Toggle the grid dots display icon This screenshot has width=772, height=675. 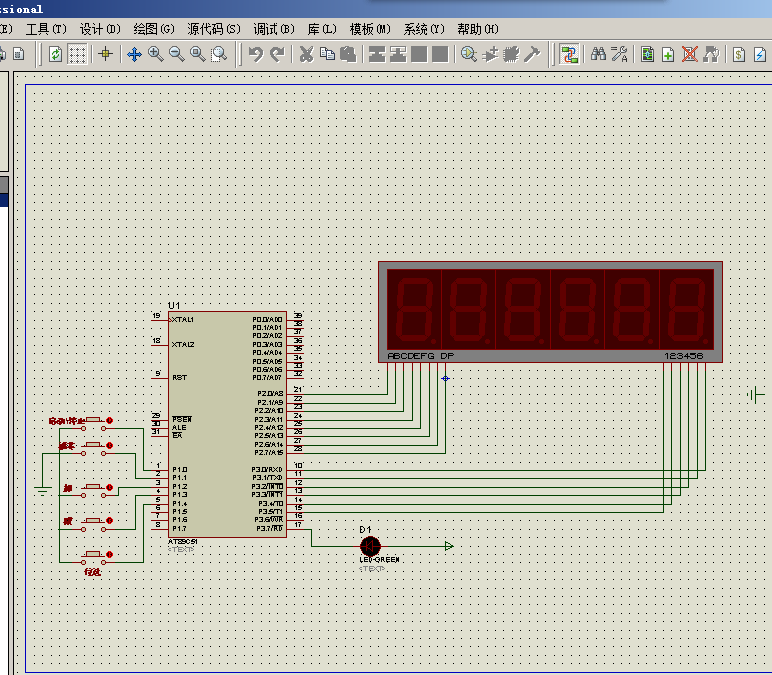77,54
